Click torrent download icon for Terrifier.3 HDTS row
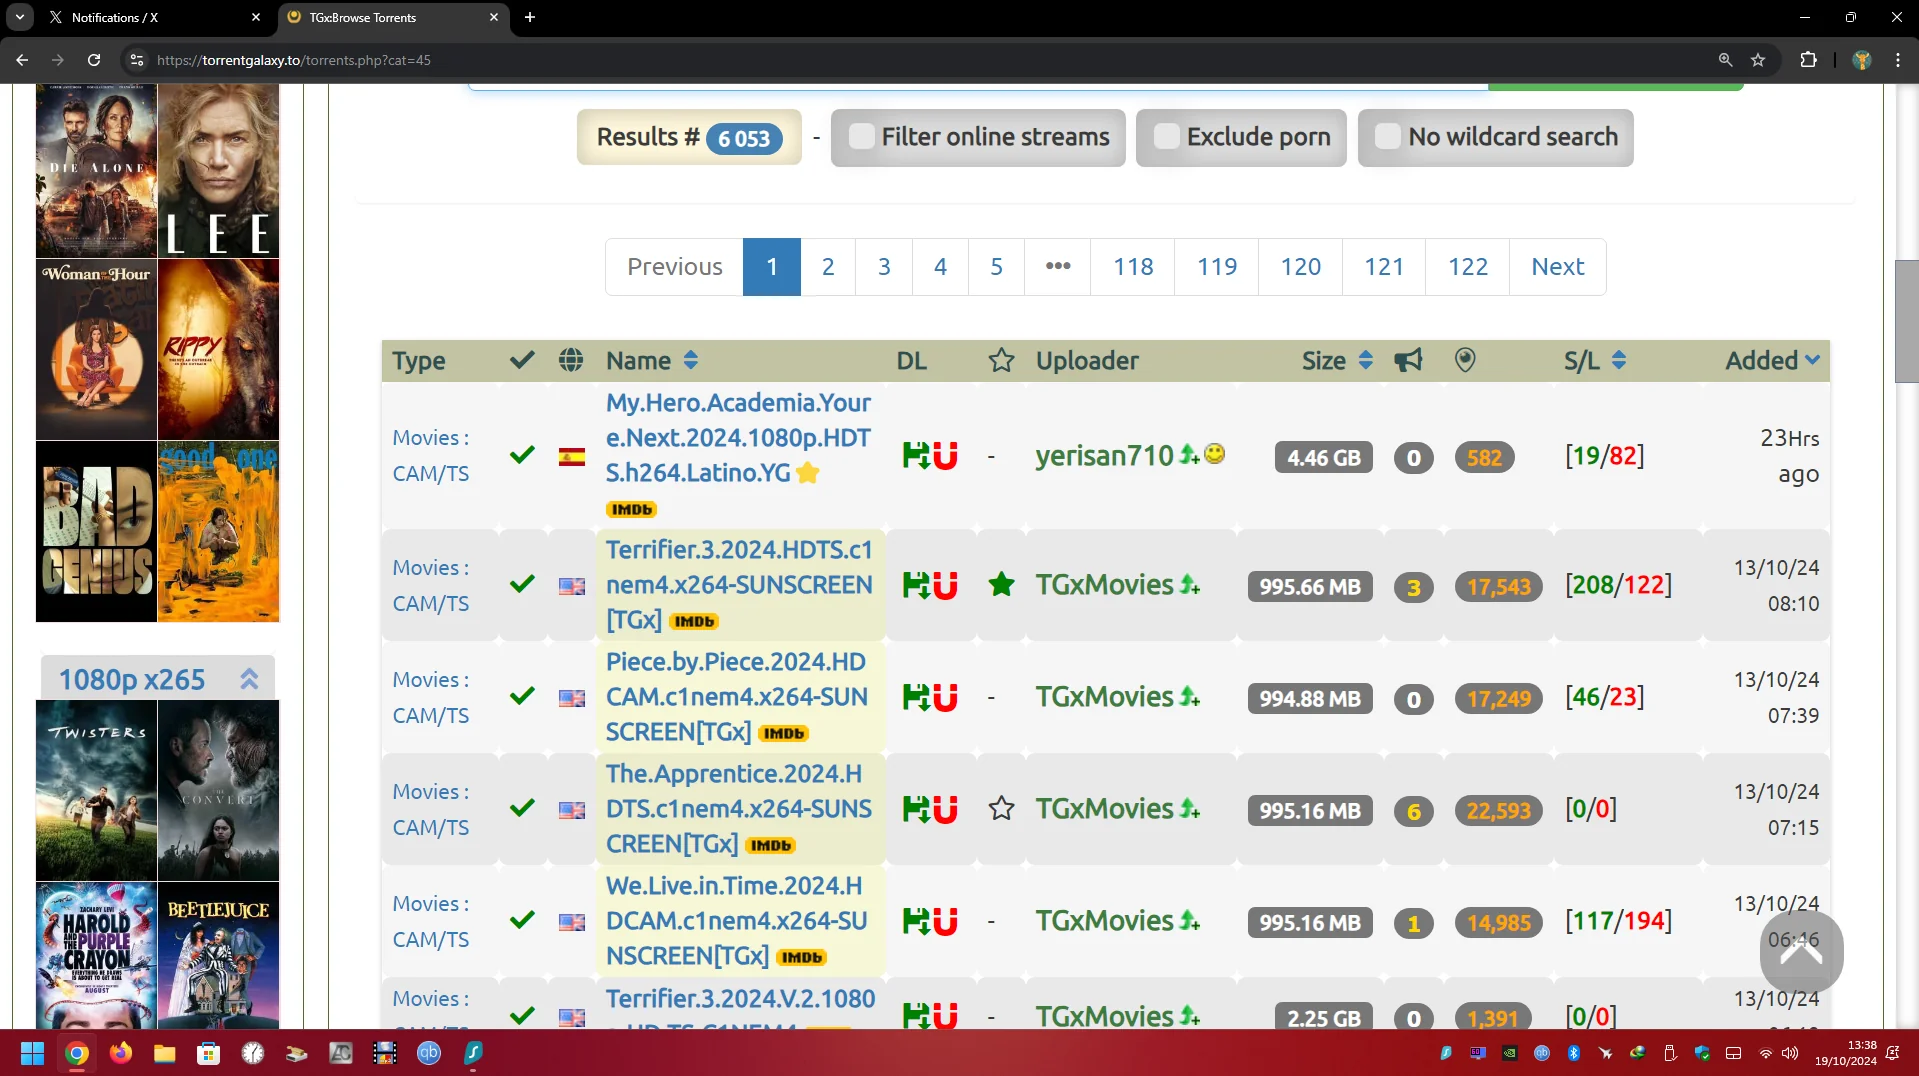Image resolution: width=1919 pixels, height=1076 pixels. pos(915,585)
